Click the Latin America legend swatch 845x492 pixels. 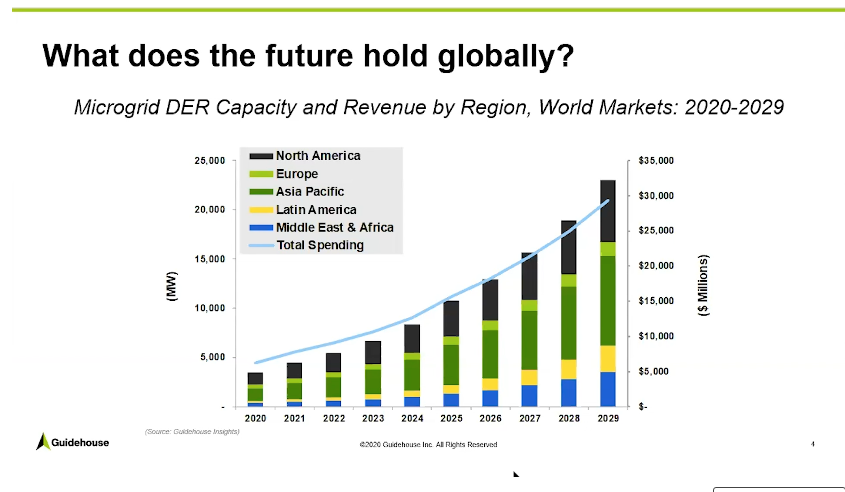[x=261, y=210]
